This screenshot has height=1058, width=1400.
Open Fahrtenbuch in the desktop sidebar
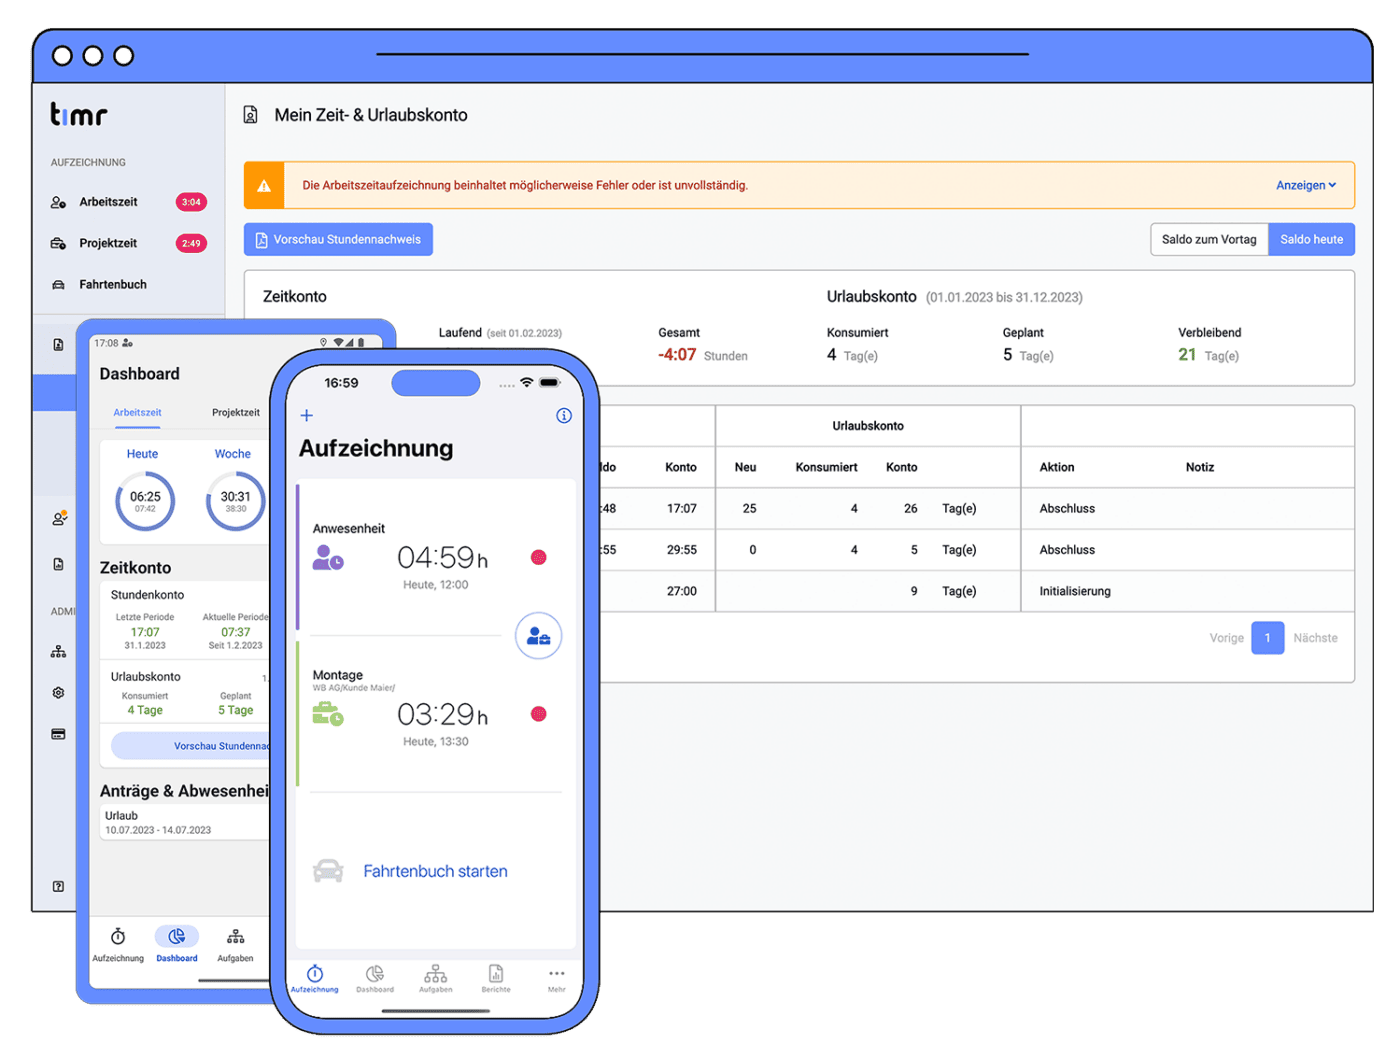pos(113,285)
